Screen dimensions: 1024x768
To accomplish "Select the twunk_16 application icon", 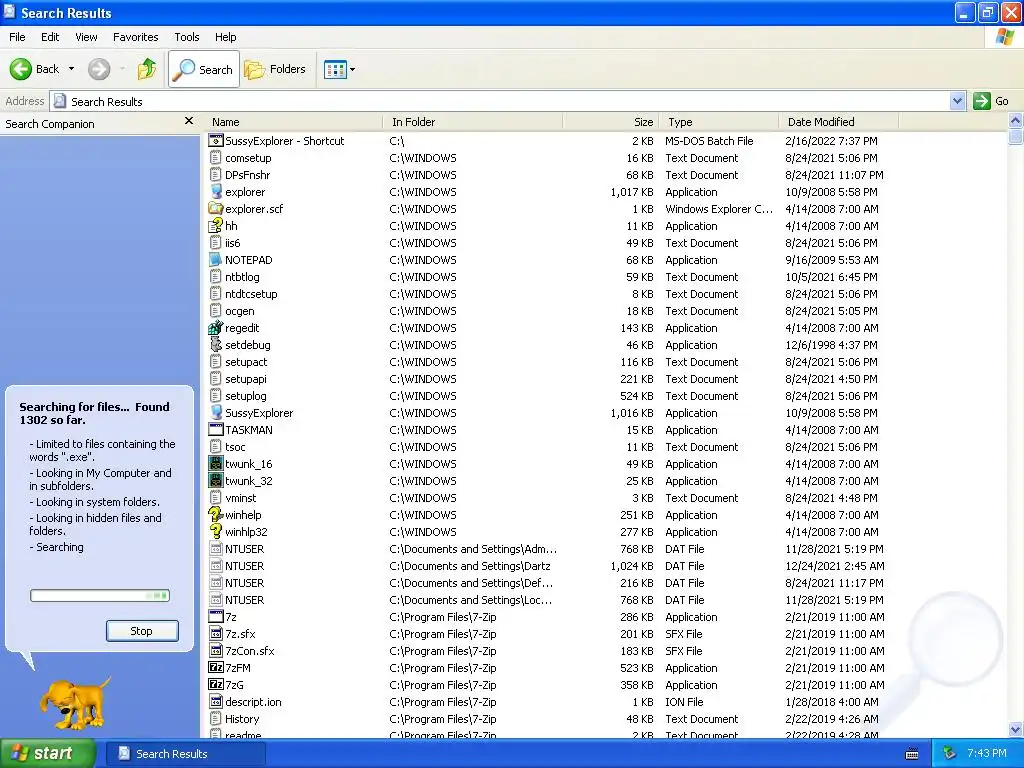I will pyautogui.click(x=216, y=463).
